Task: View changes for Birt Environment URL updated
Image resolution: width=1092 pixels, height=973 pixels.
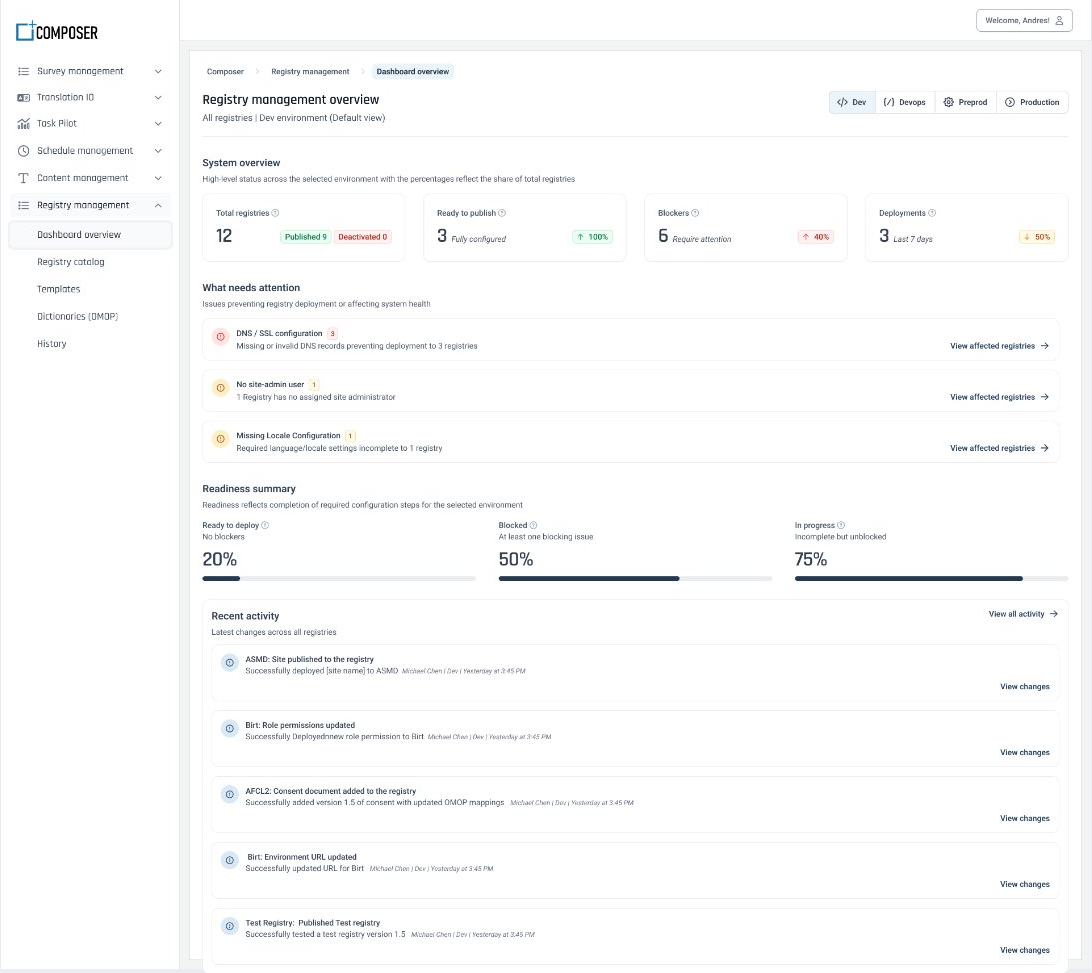Action: click(1024, 884)
